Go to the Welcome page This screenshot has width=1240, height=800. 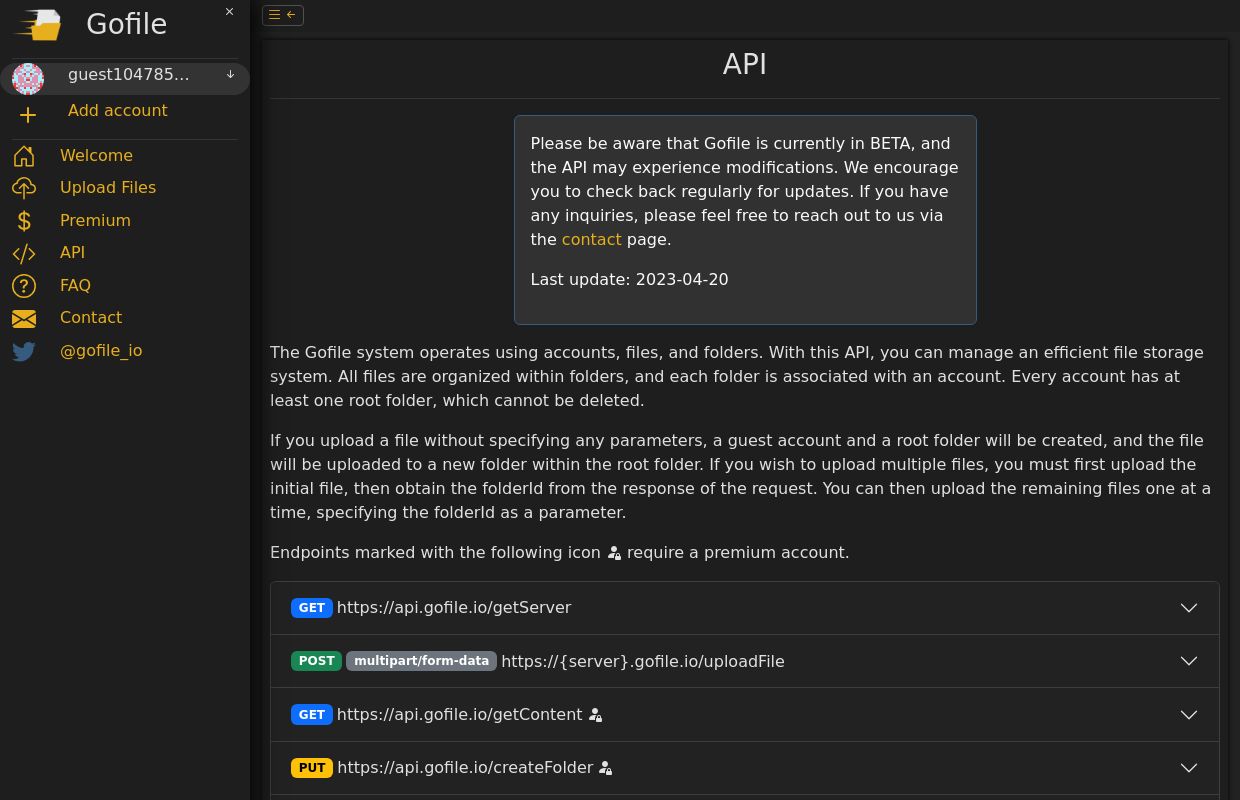(96, 156)
